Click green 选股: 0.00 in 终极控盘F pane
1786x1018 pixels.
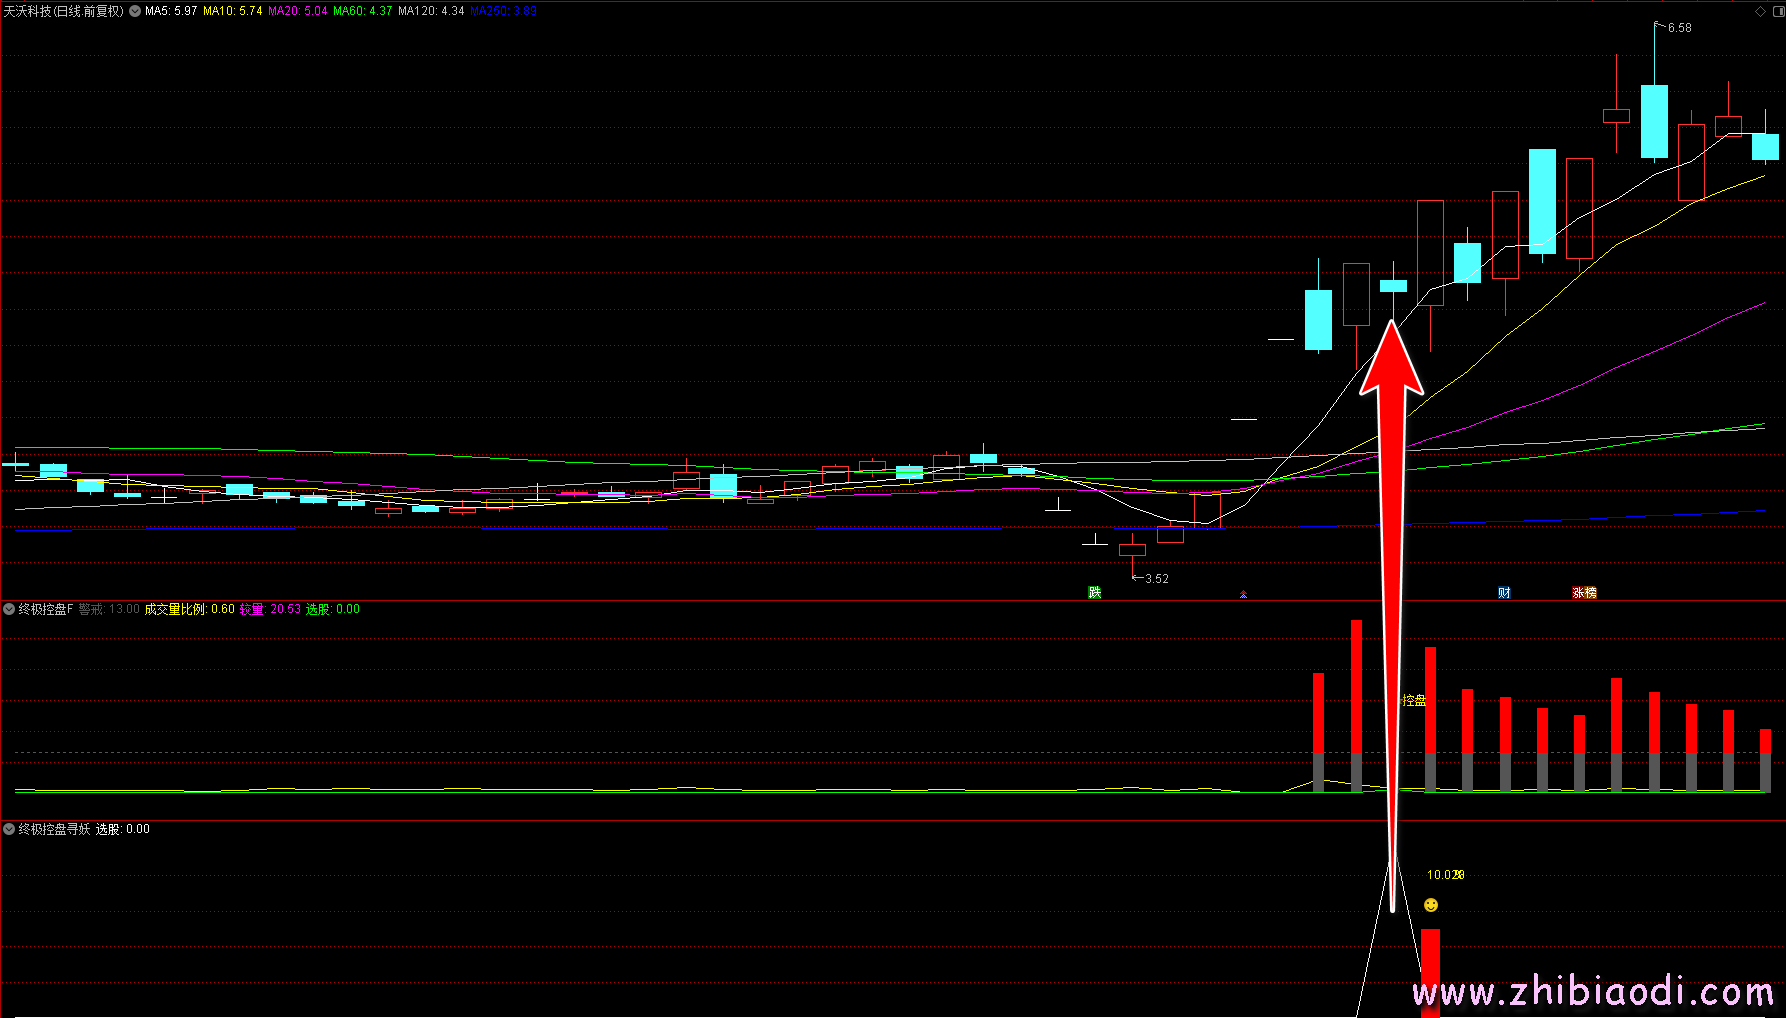333,609
